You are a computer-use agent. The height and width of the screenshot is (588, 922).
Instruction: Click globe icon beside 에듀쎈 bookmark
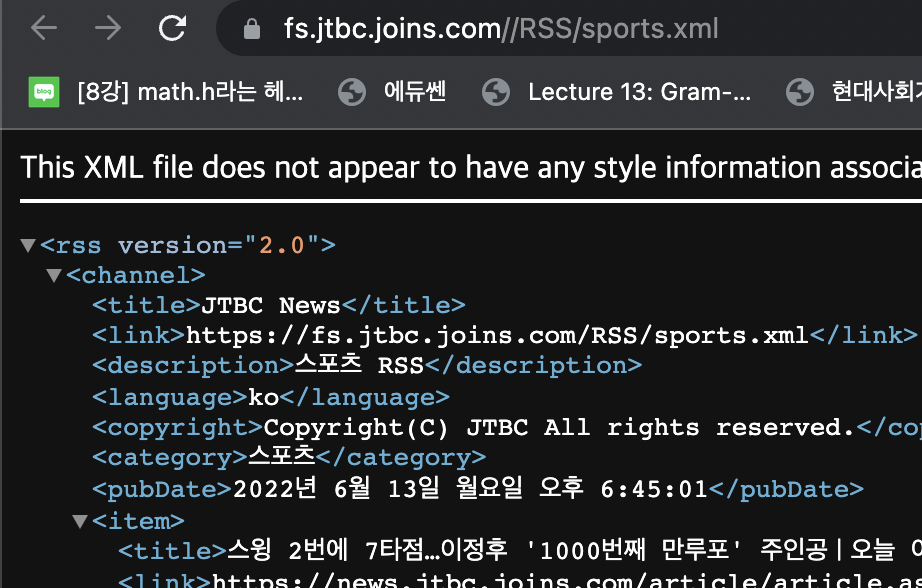(x=352, y=92)
